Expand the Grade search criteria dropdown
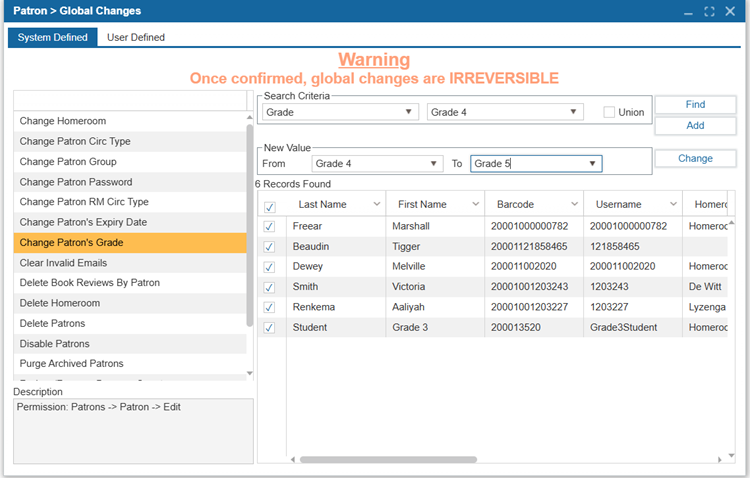The height and width of the screenshot is (478, 750). 410,113
